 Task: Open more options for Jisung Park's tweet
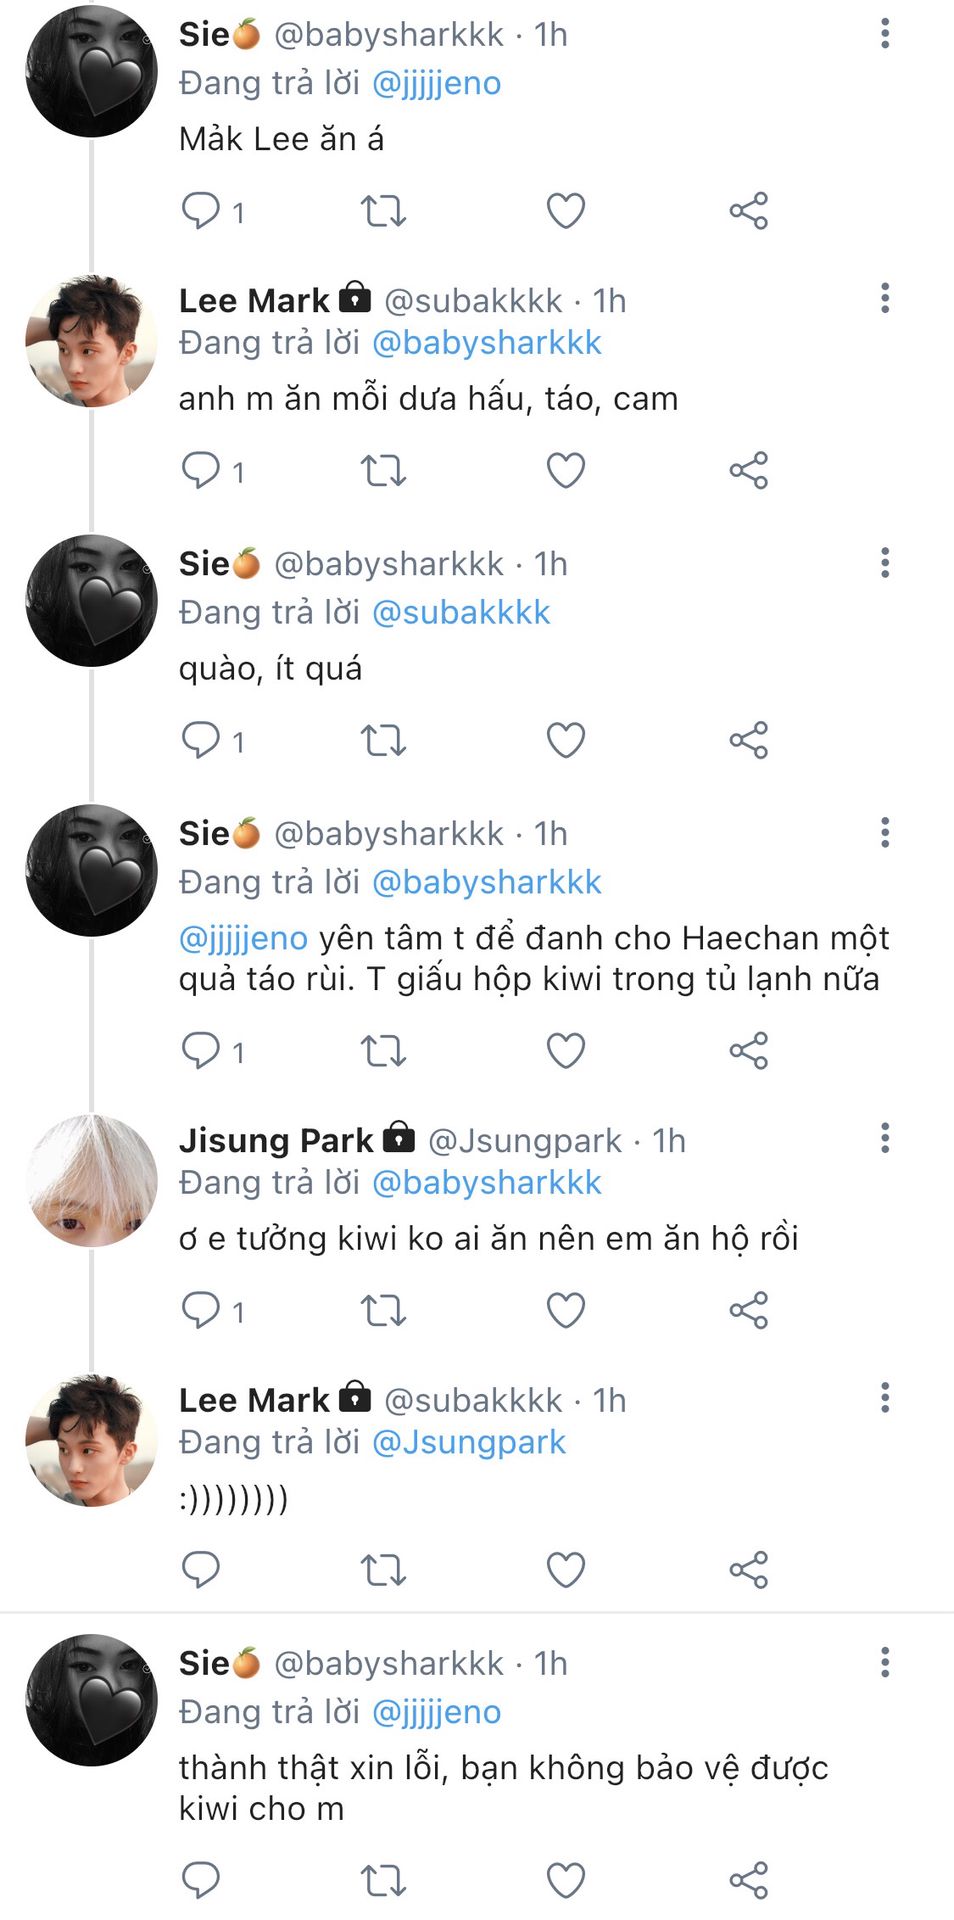[885, 1138]
